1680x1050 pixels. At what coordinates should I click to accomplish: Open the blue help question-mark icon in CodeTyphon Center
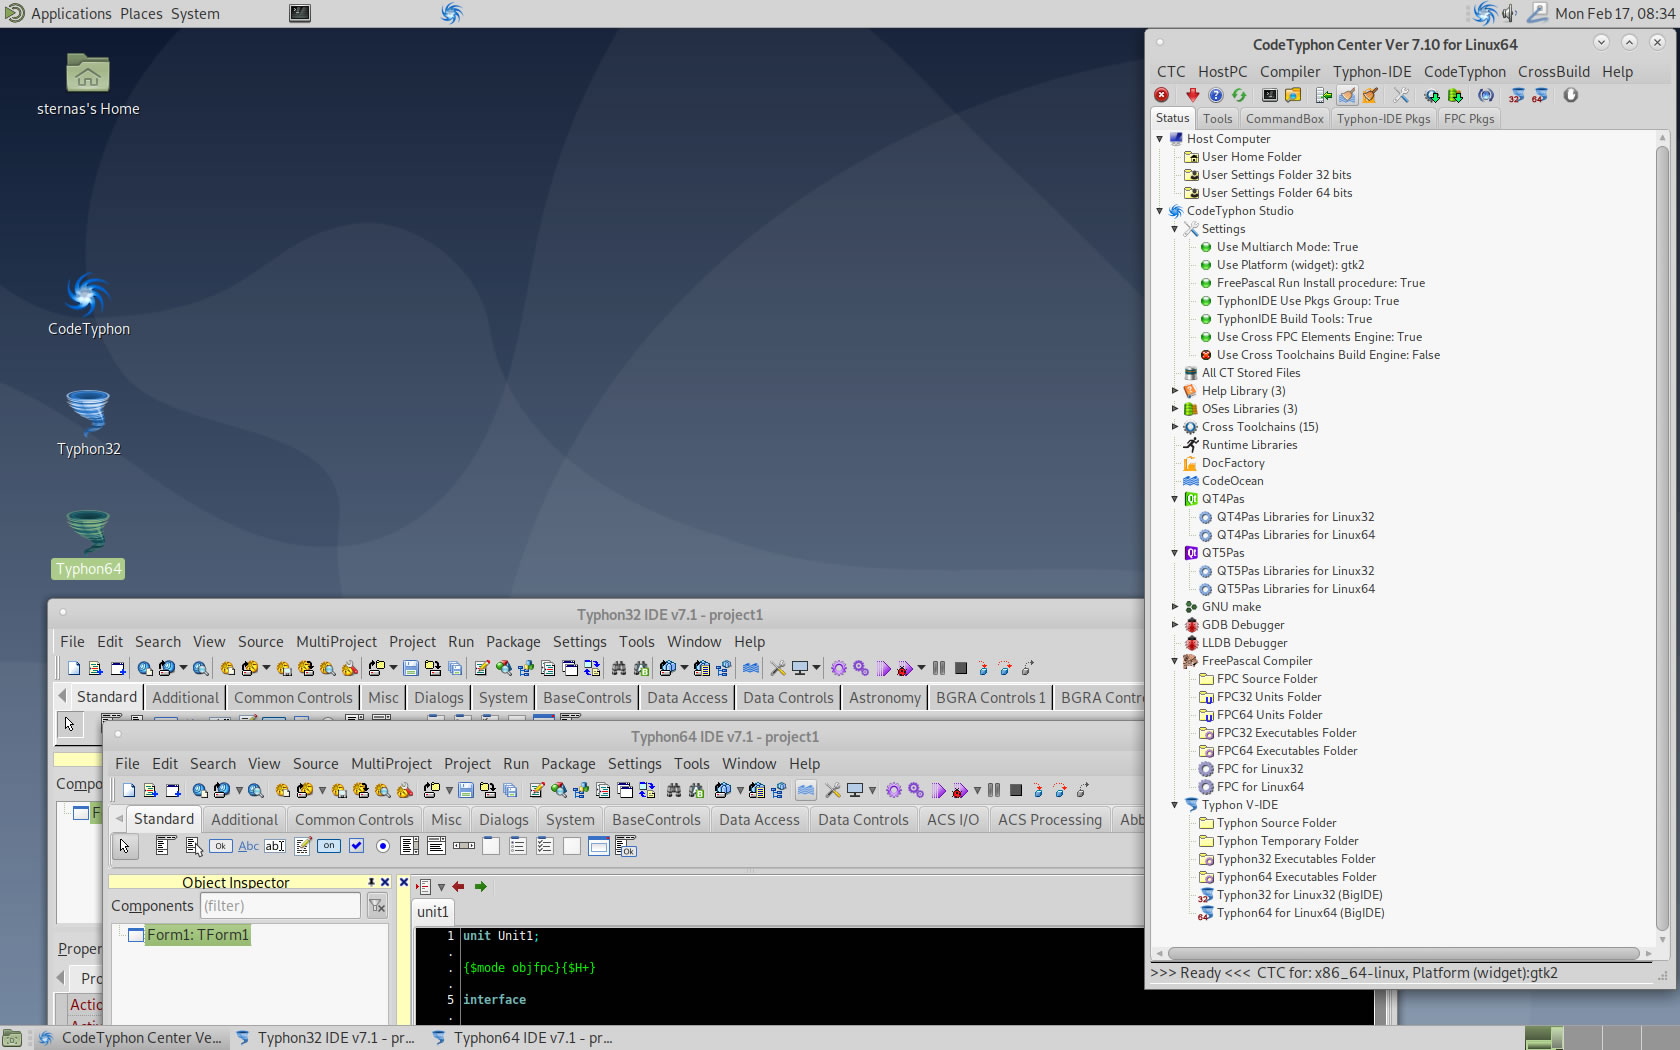(1215, 95)
